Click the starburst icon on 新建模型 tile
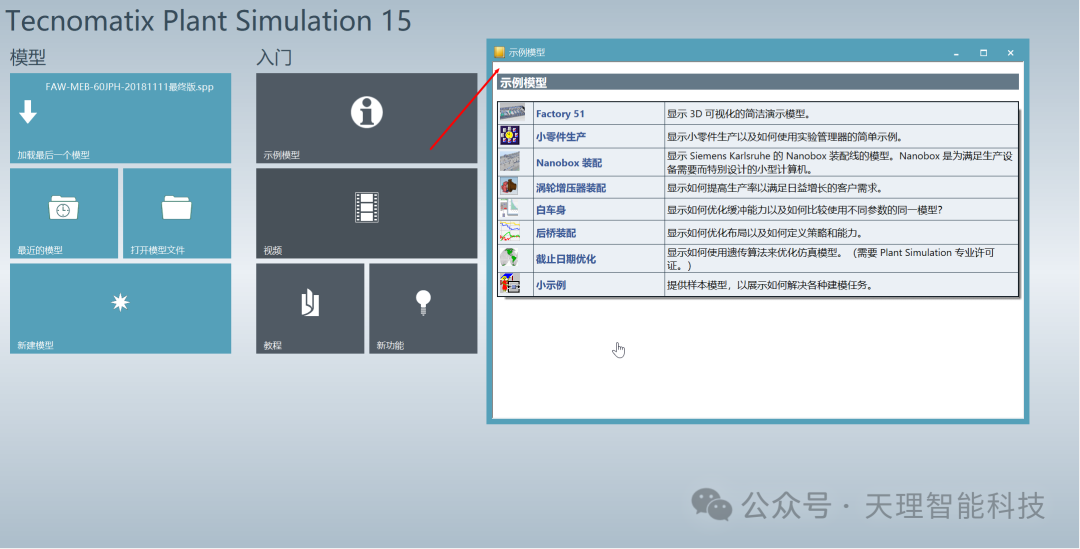Viewport: 1080px width, 549px height. coord(121,302)
